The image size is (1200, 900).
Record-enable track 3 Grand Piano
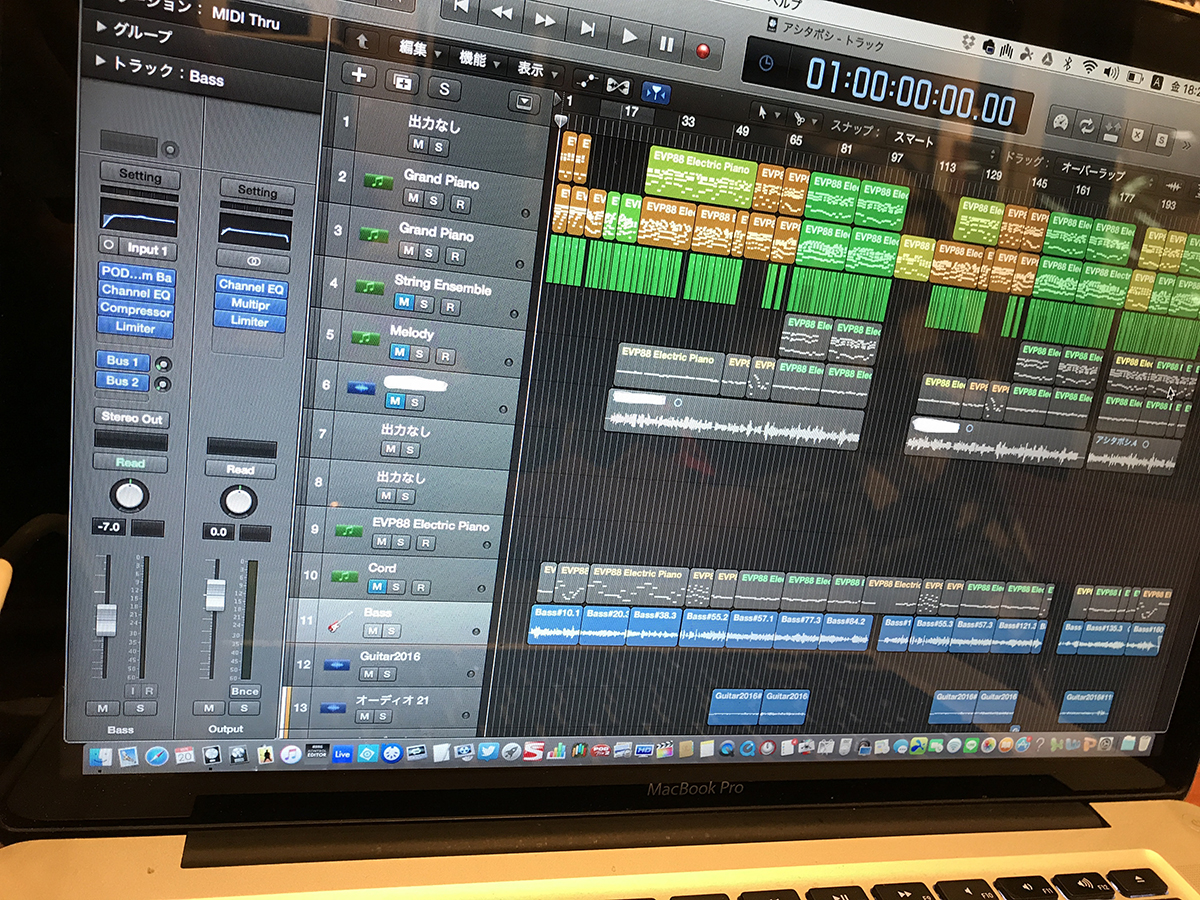pos(455,256)
